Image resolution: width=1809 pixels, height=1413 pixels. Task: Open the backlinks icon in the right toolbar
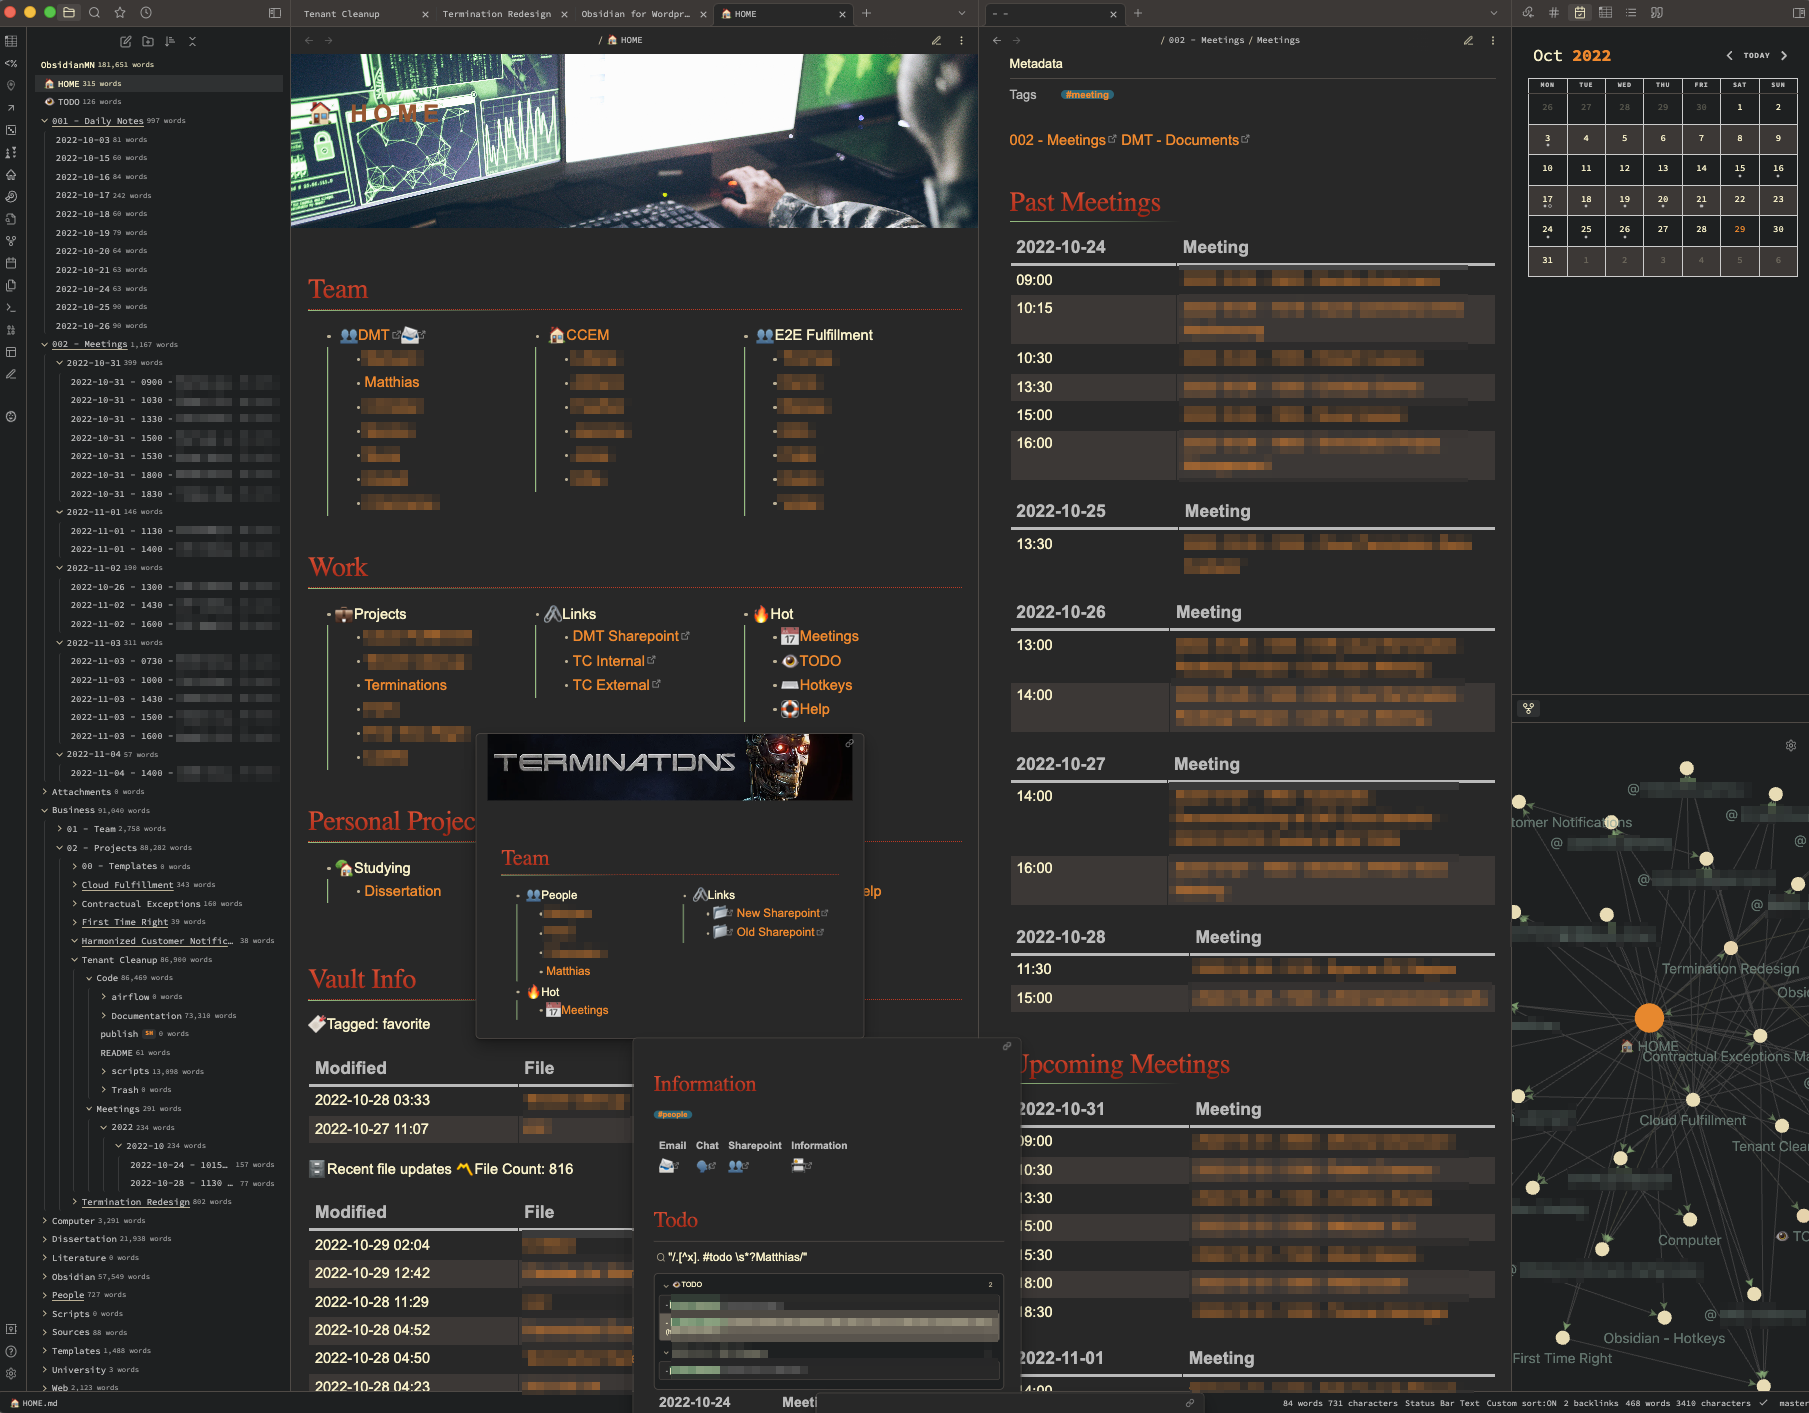(1528, 13)
